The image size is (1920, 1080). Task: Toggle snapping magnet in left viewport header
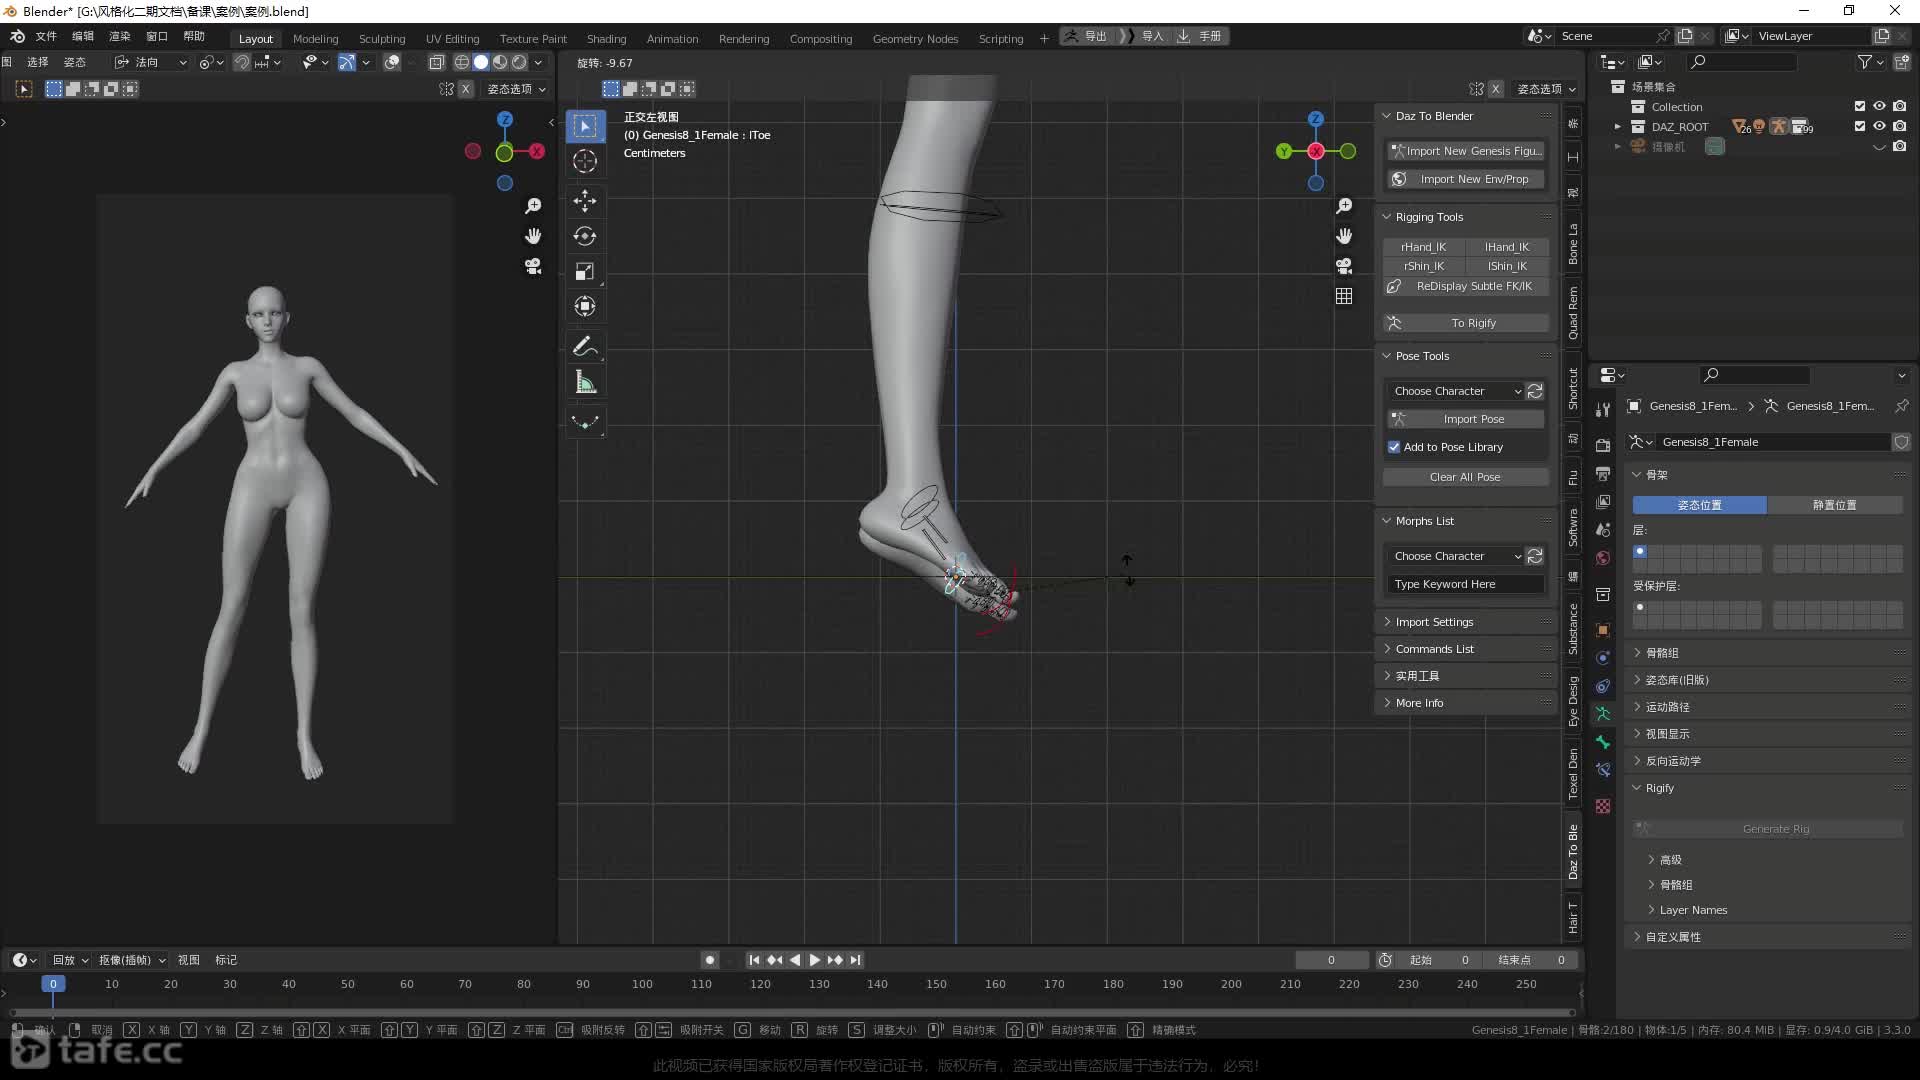(242, 62)
